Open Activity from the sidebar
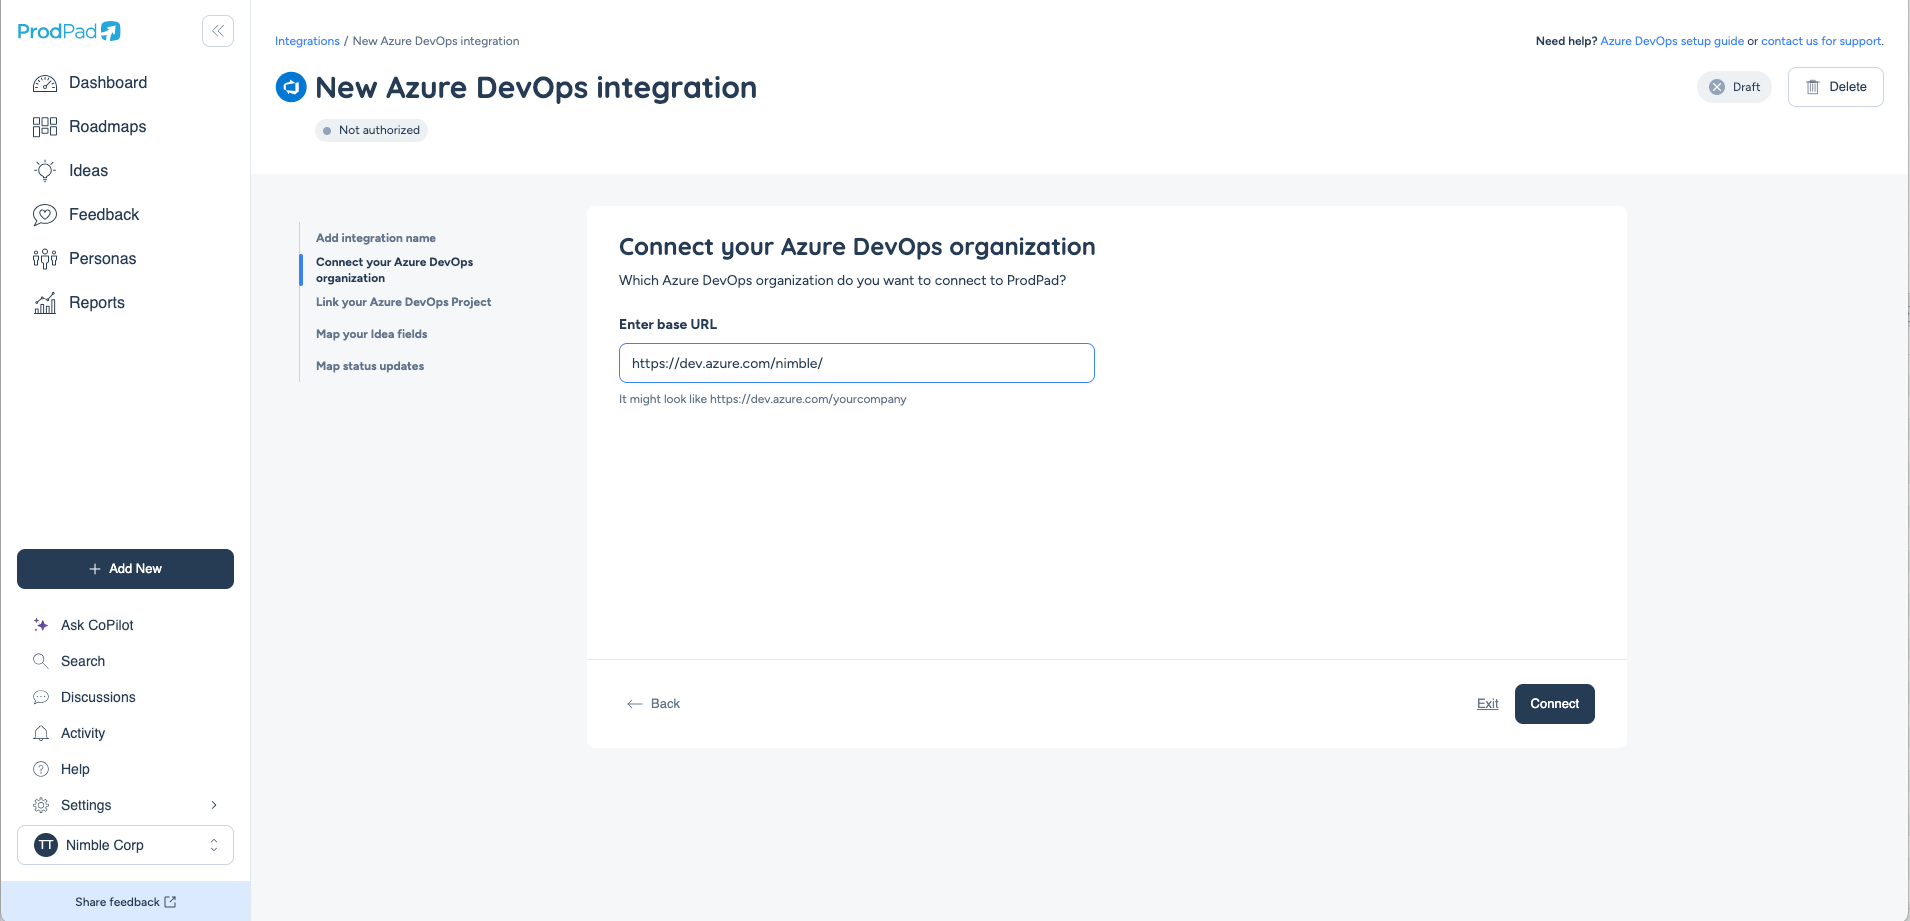The width and height of the screenshot is (1910, 921). point(83,733)
